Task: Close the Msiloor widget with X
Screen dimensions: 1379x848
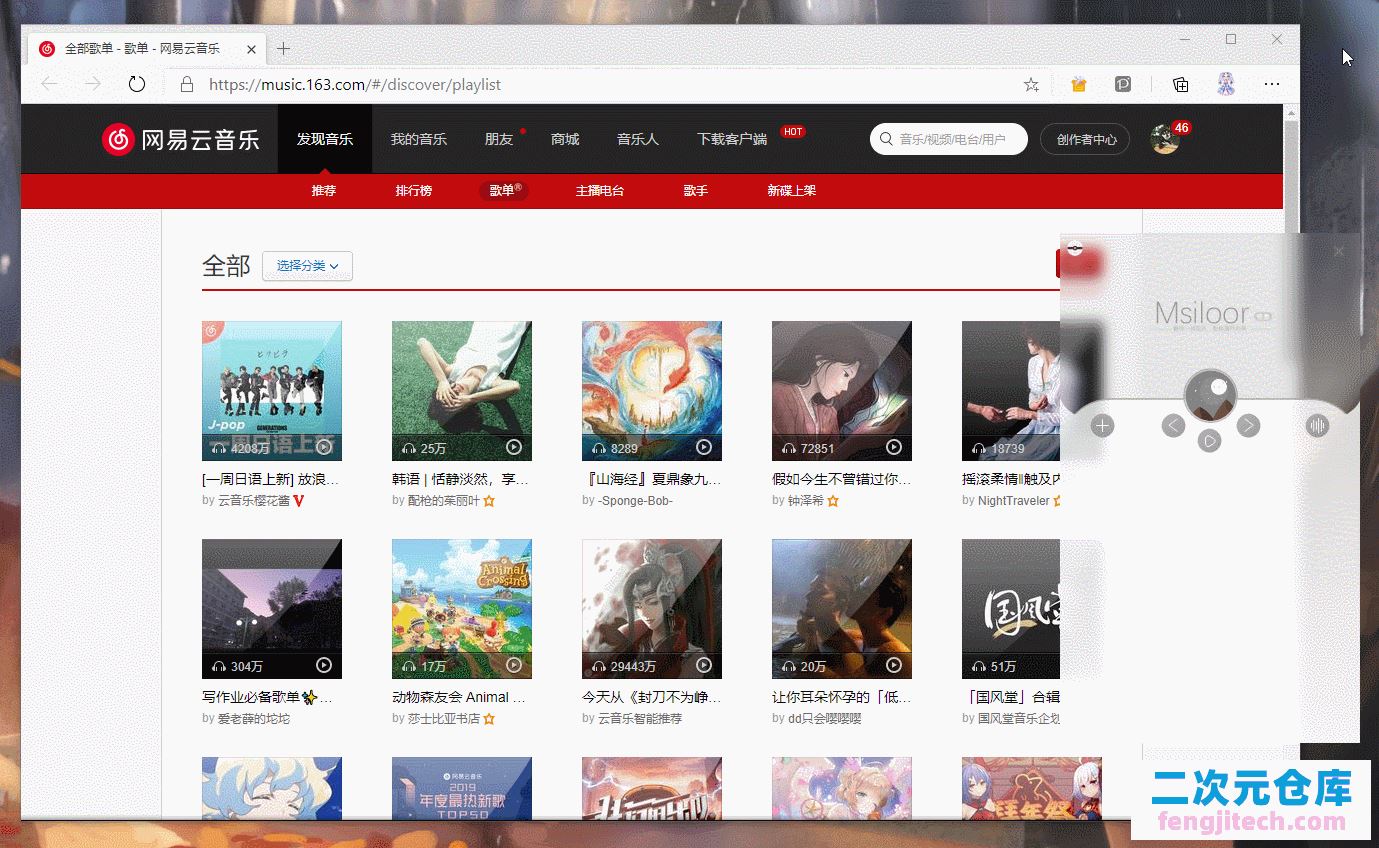Action: 1339,252
